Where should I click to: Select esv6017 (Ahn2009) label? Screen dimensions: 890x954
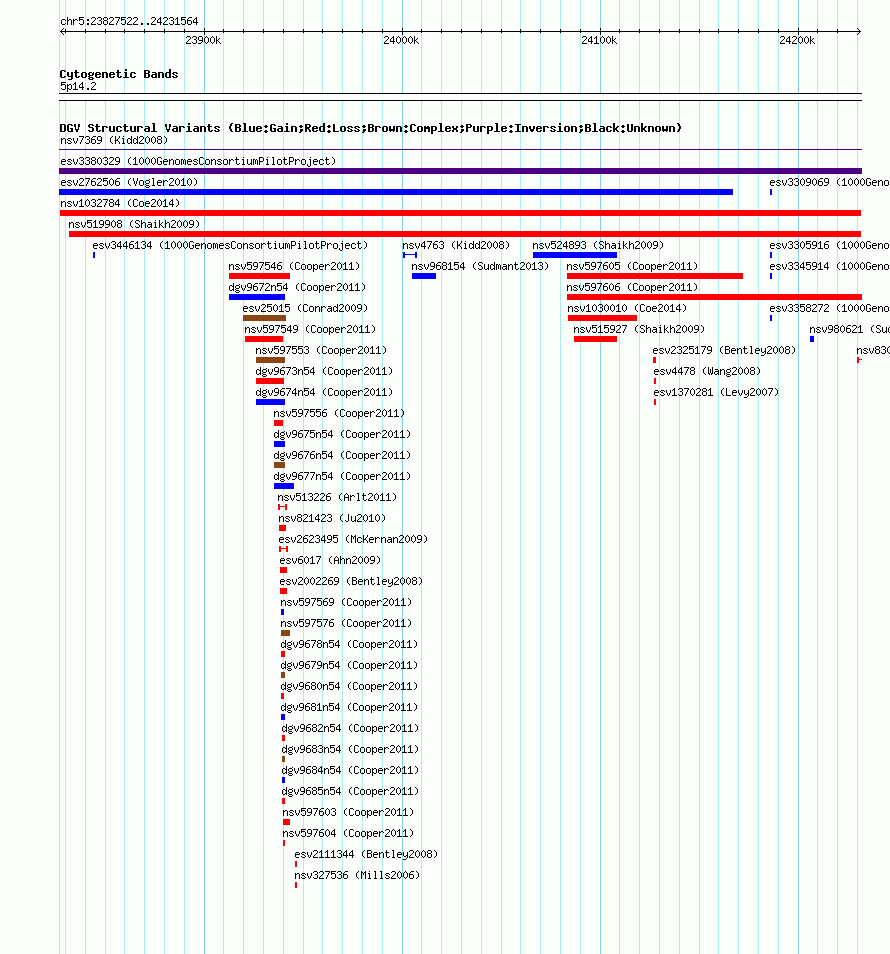[330, 560]
